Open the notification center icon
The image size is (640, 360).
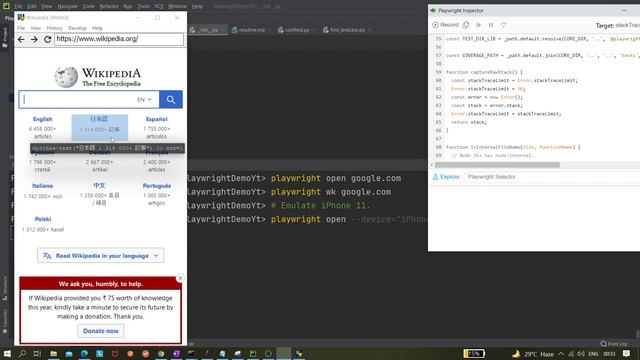[627, 354]
